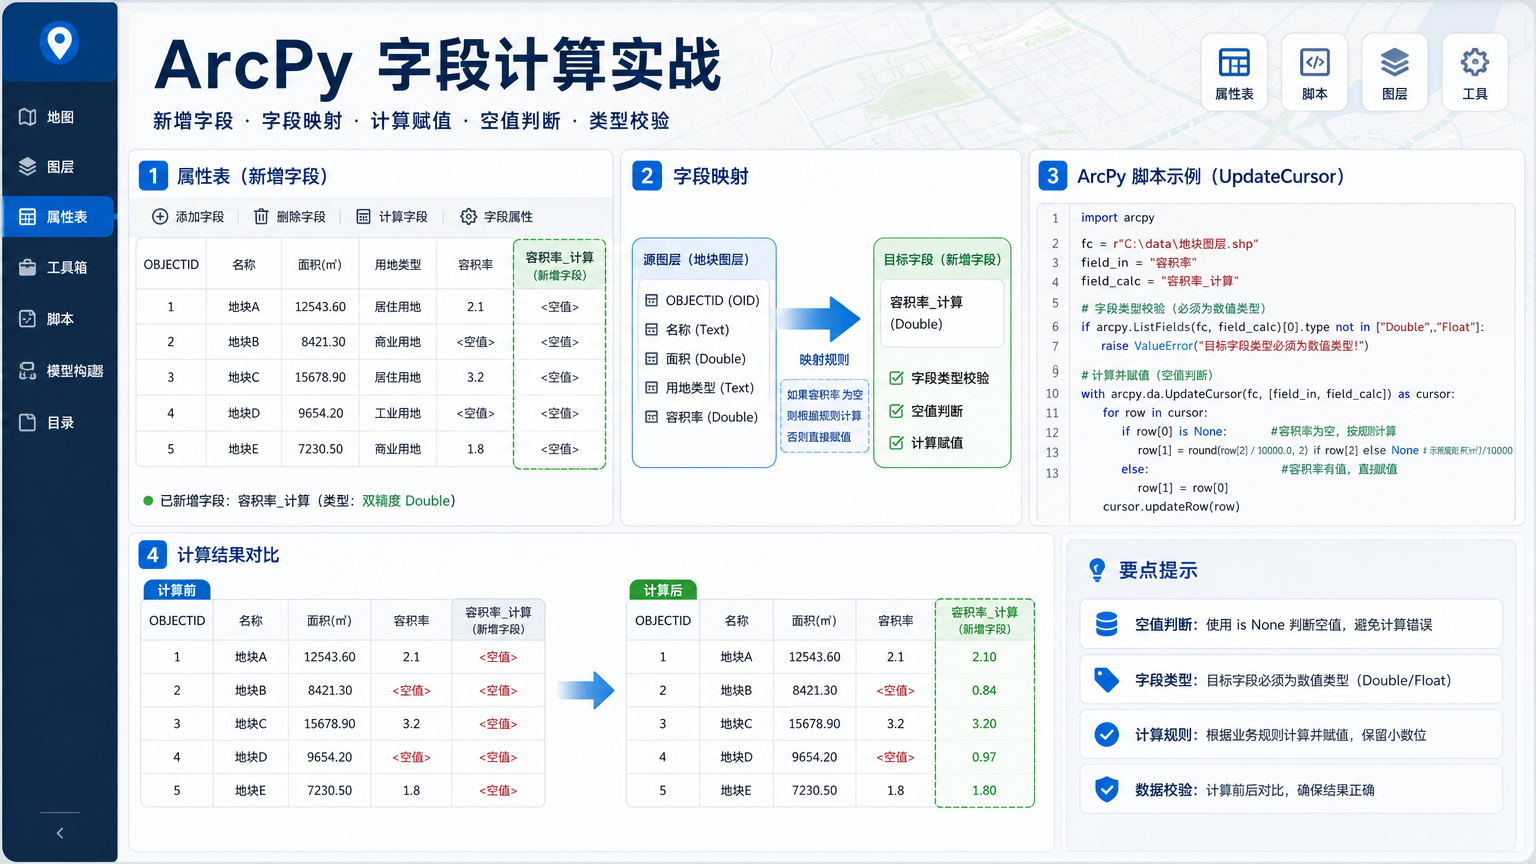Click the checkmark icon beside 计算规则 tip
Viewport: 1536px width, 864px height.
1106,735
